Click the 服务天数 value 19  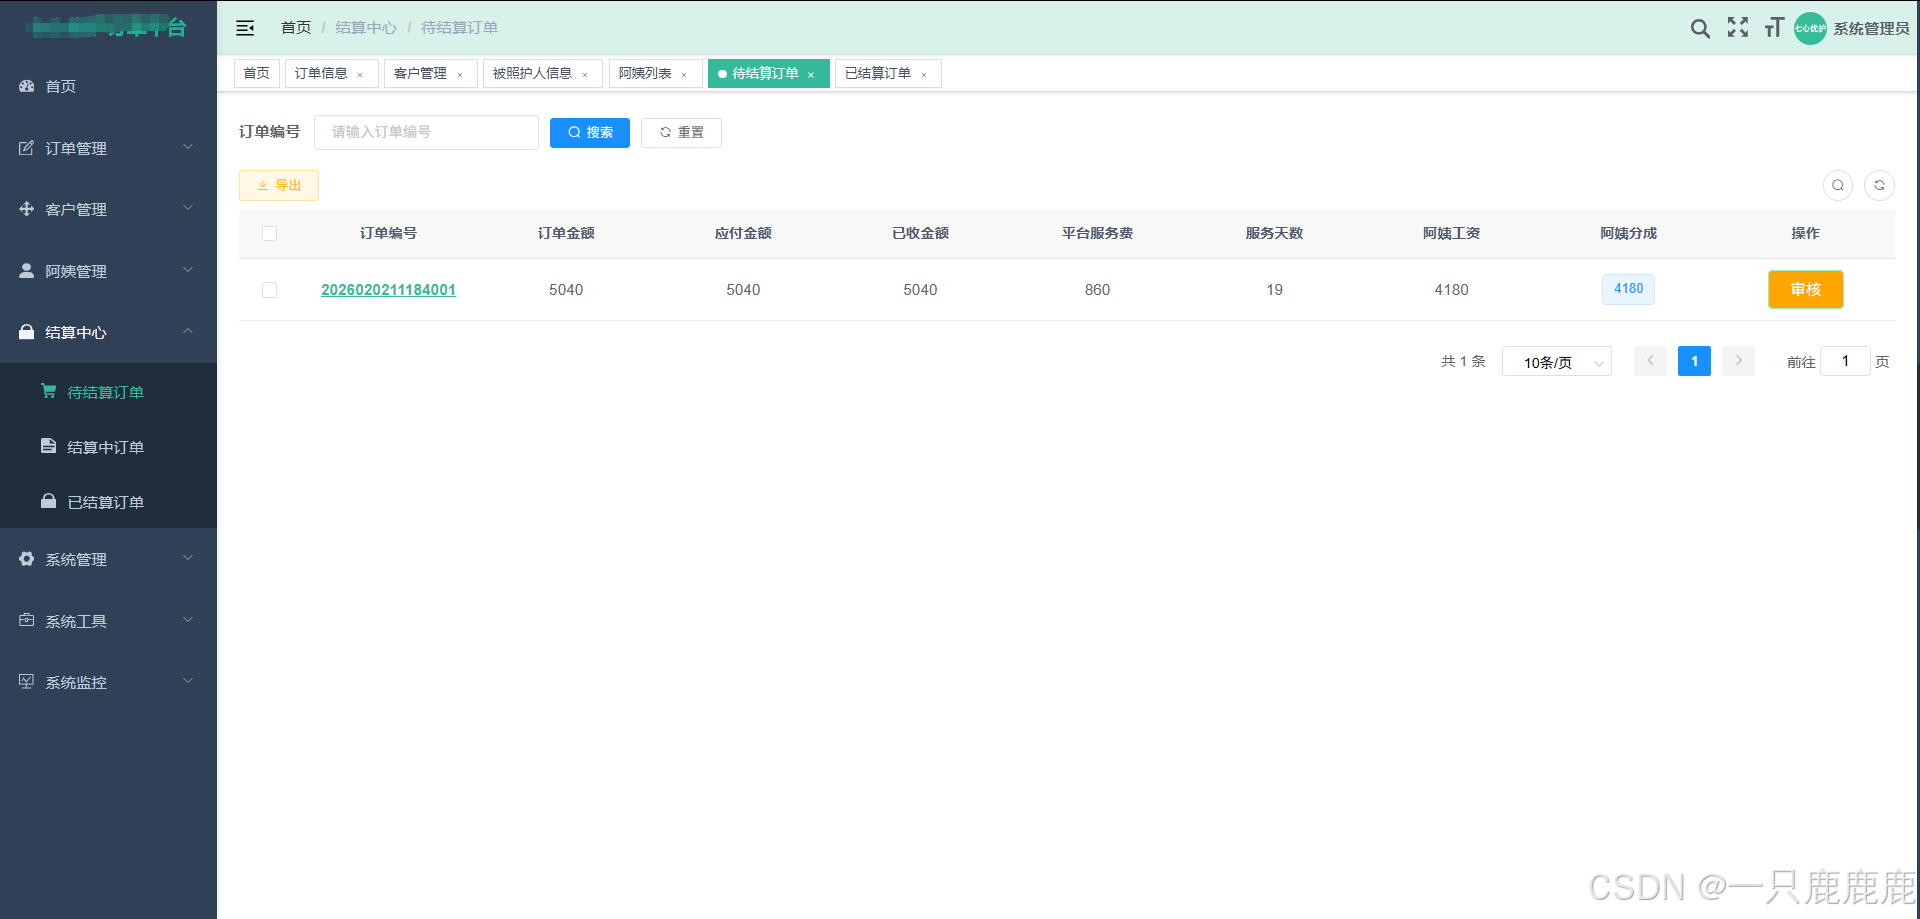point(1274,290)
